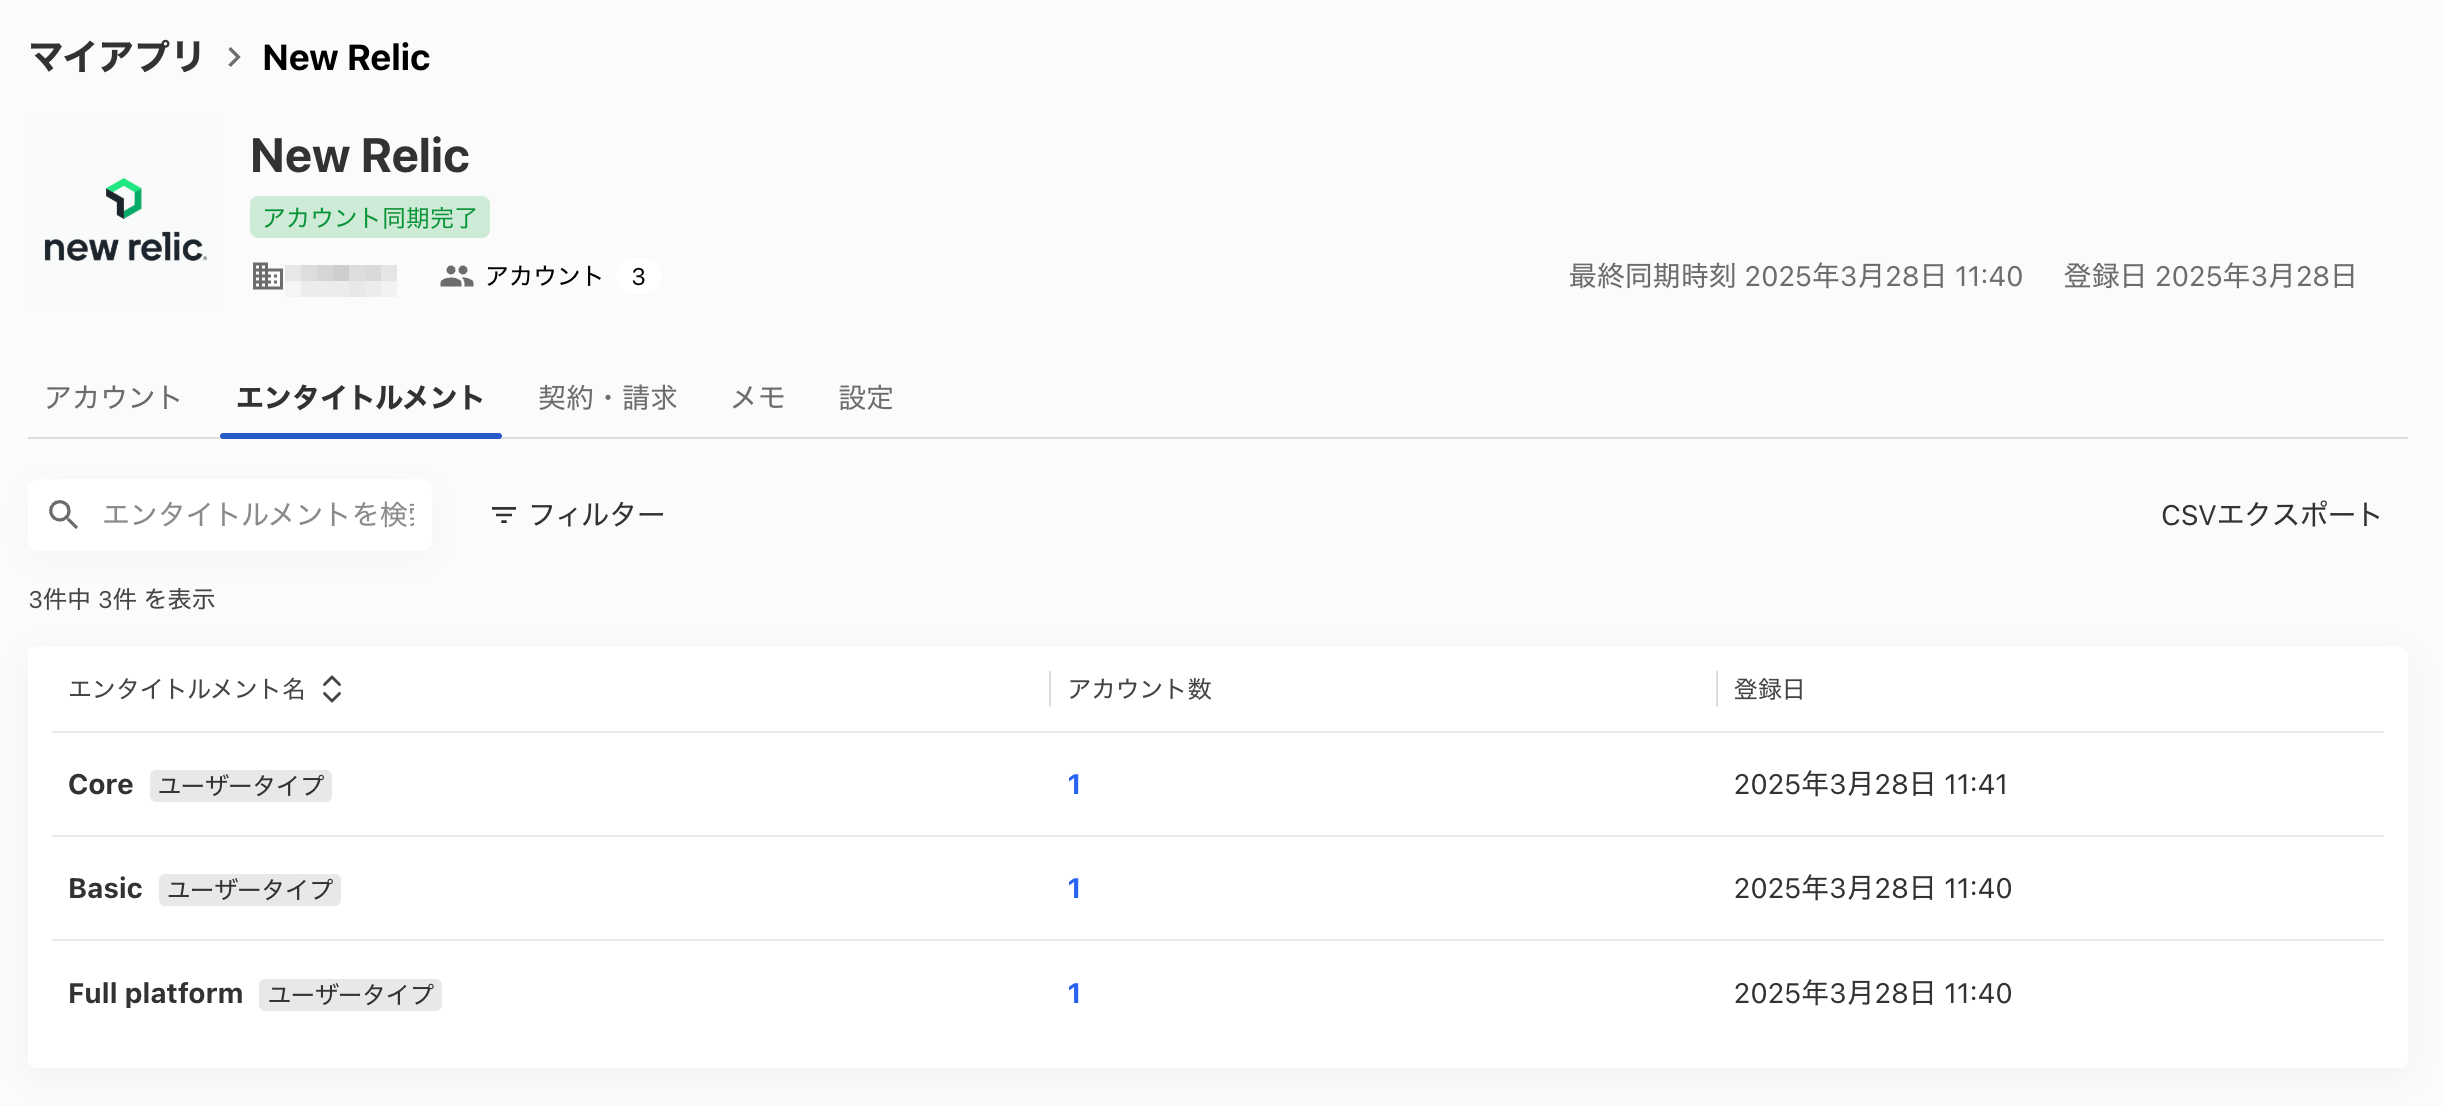Click the Basic row registration date

[x=1873, y=888]
